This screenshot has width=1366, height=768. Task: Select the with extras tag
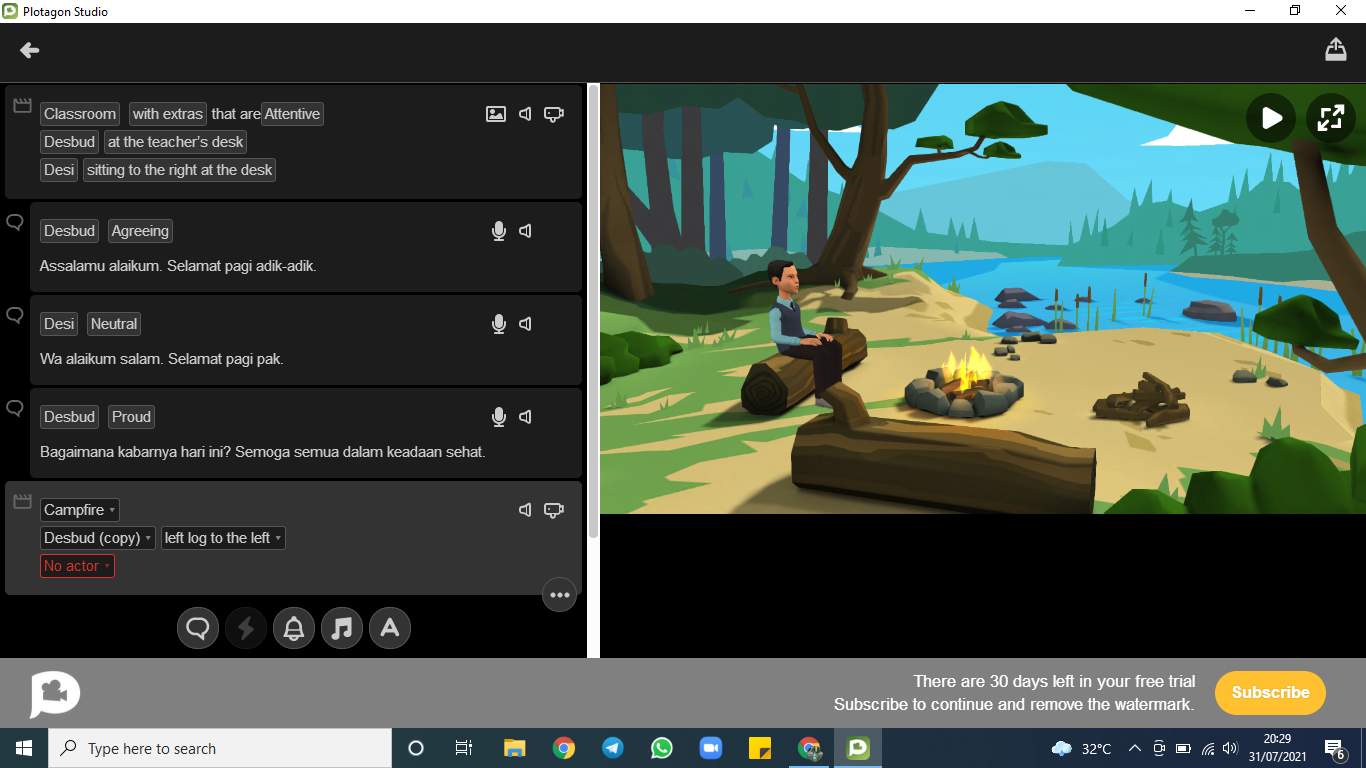coord(168,114)
